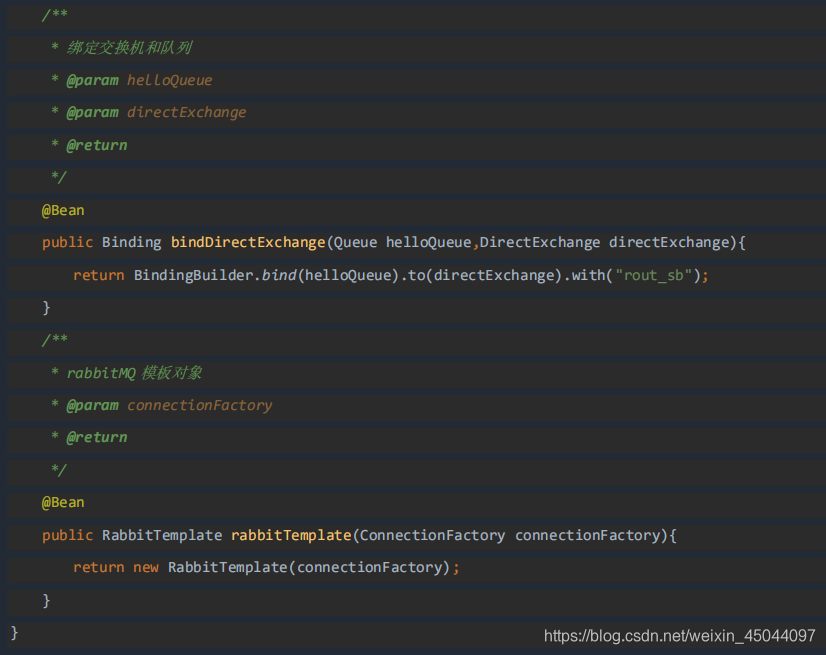
Task: Click the rabbitTemplate method name
Action: [291, 535]
